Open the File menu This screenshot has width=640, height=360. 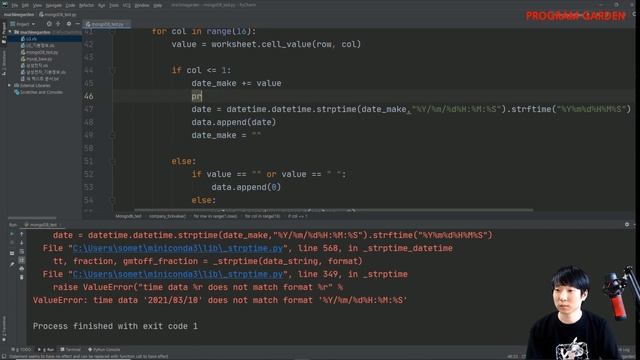pos(15,6)
